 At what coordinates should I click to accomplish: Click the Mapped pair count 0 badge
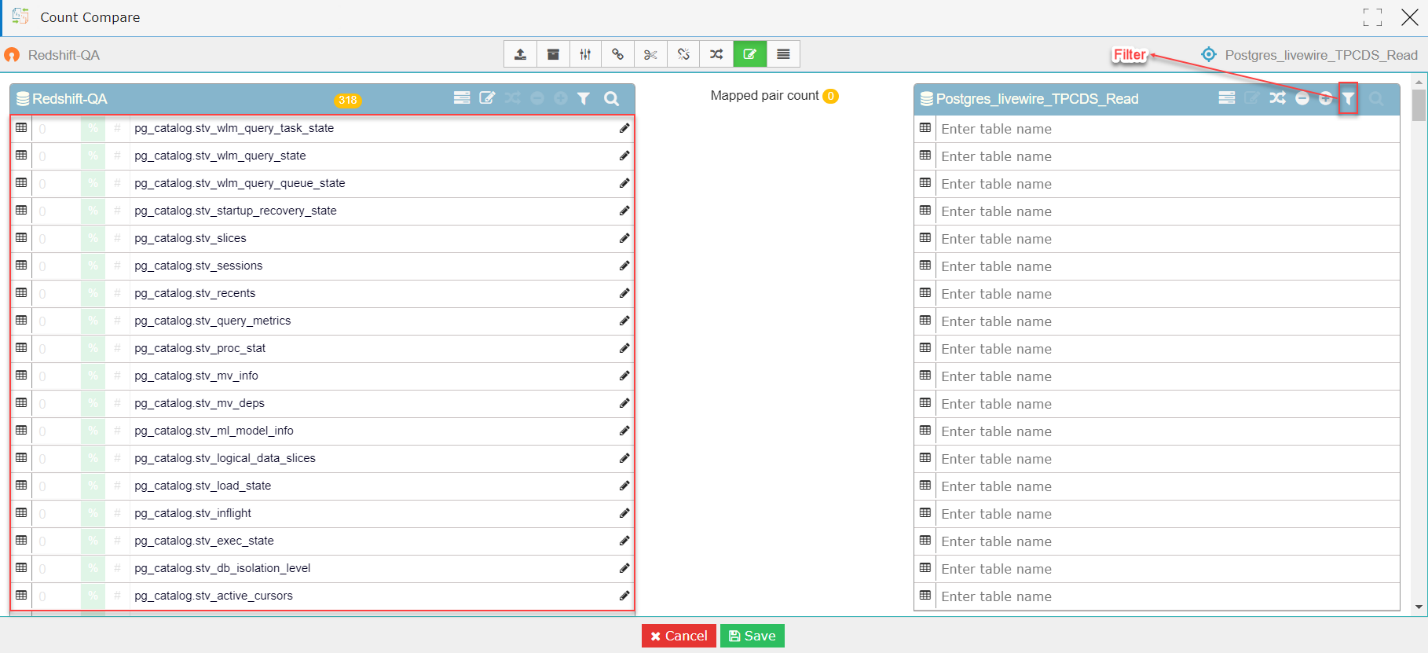coord(830,96)
